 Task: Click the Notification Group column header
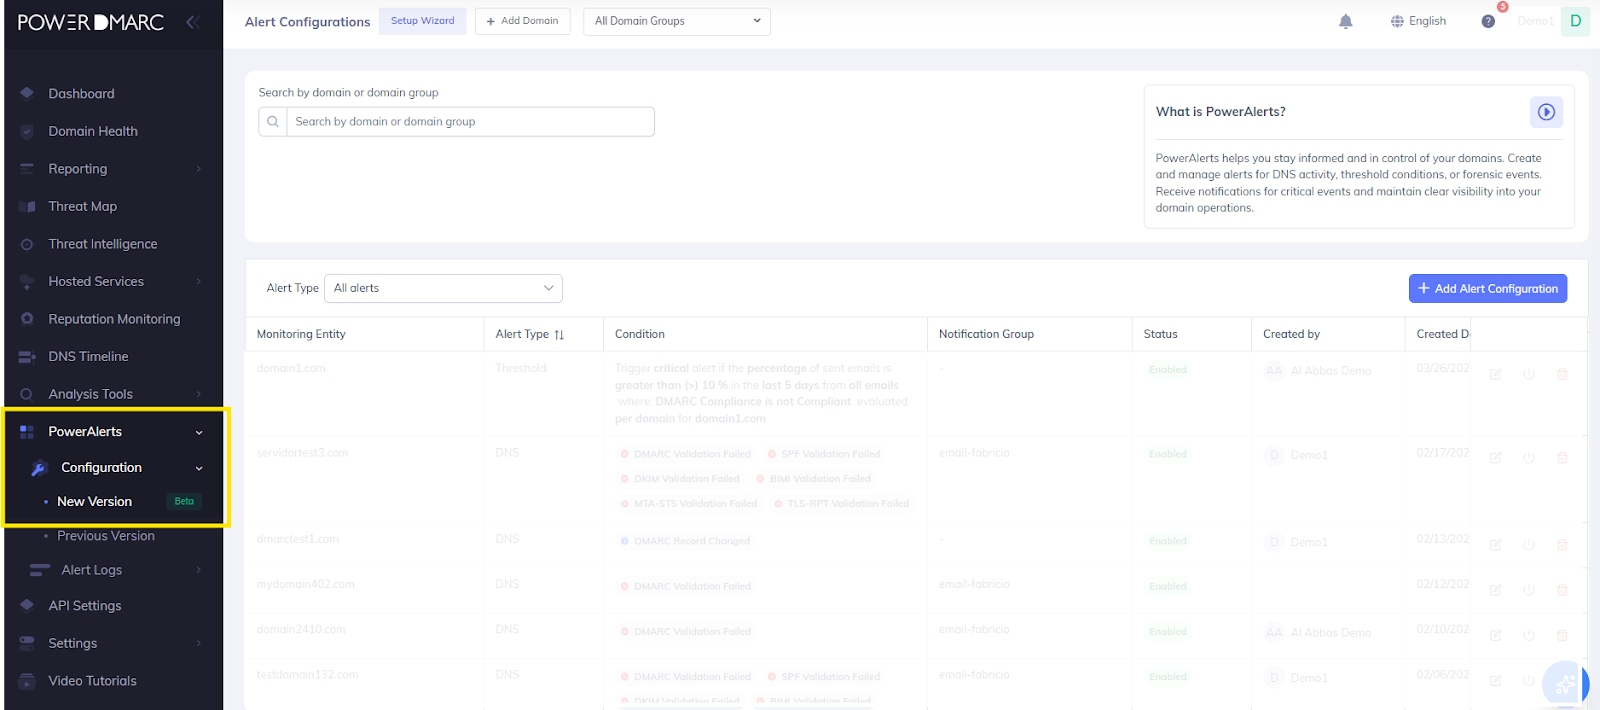(x=986, y=334)
